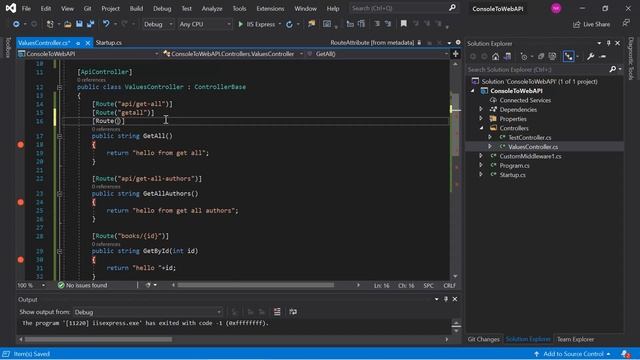Click the Collapse All icon in Solution Explorer
Image resolution: width=640 pixels, height=360 pixels.
tap(540, 56)
